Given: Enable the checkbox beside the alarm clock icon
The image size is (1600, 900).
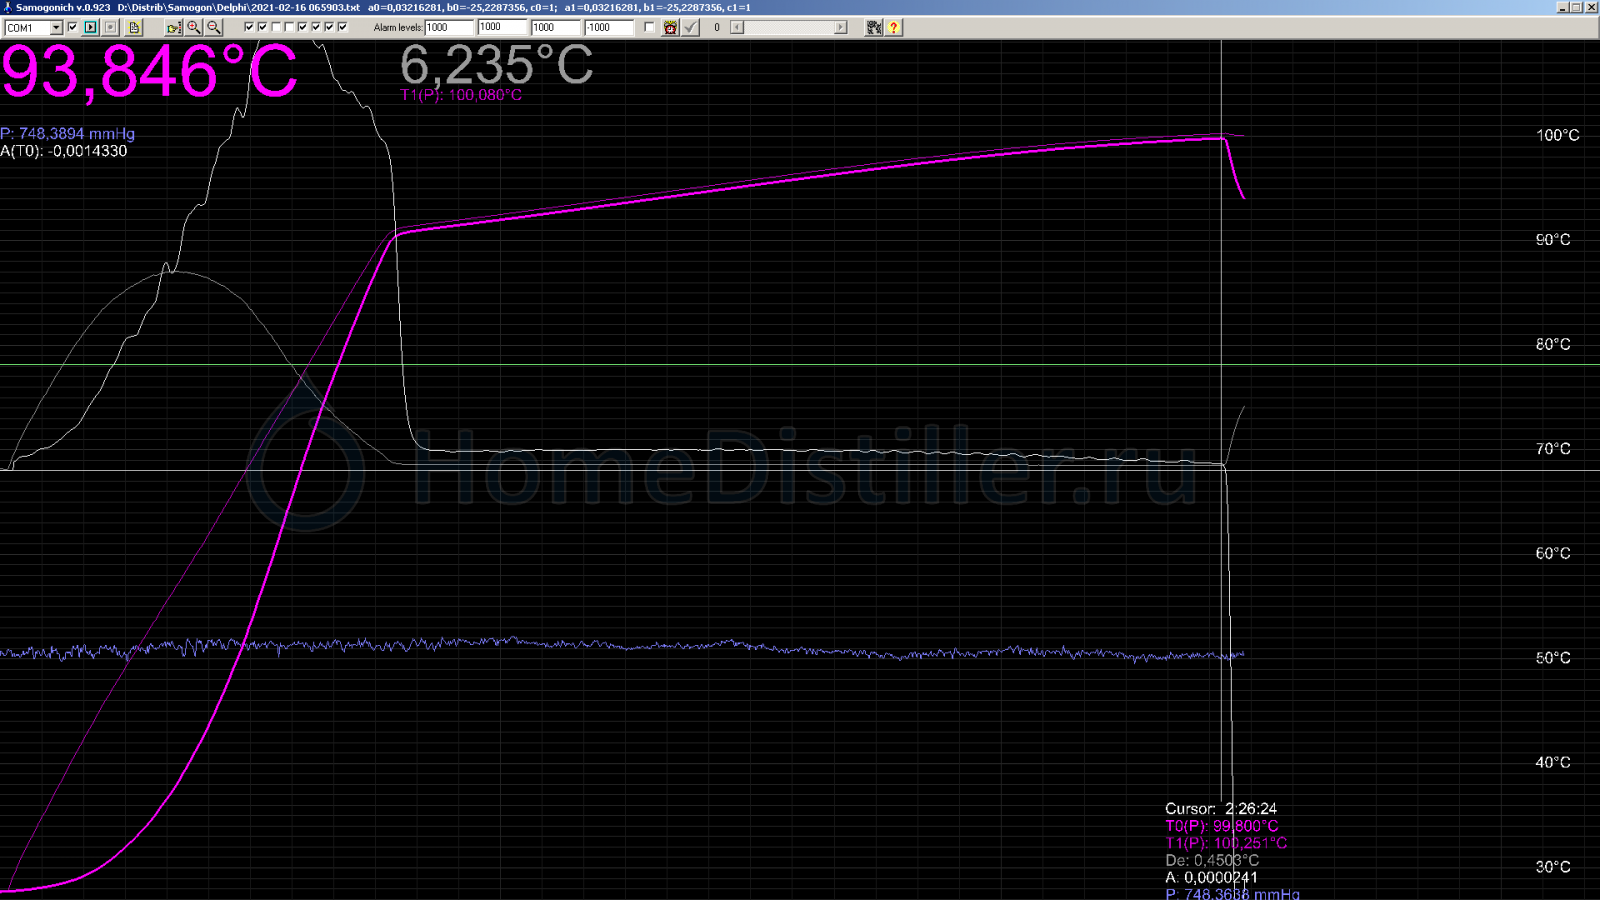Looking at the screenshot, I should click(649, 27).
